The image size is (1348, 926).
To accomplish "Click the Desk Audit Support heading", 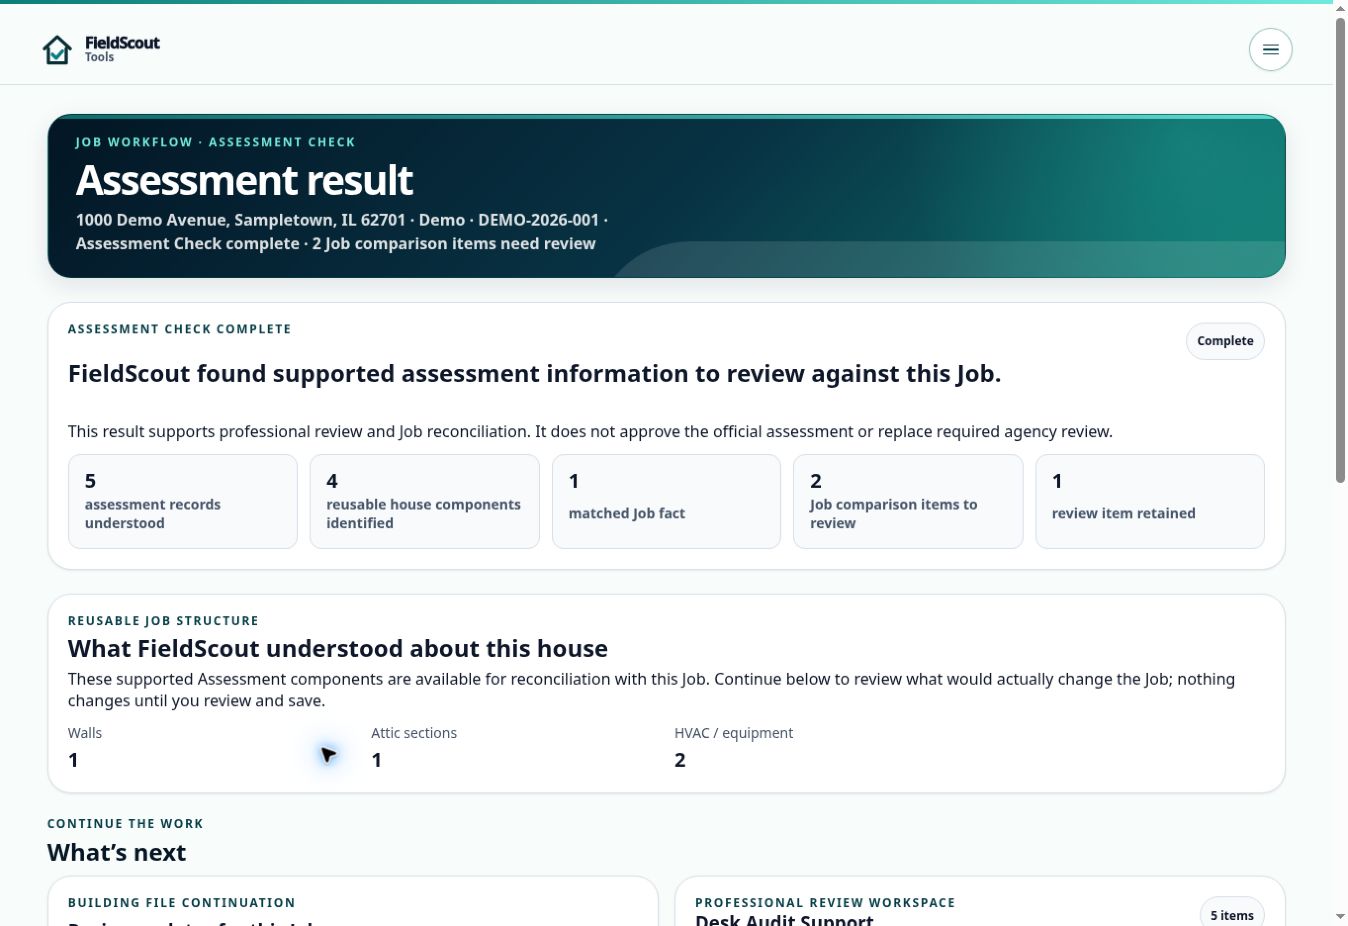I will point(784,920).
